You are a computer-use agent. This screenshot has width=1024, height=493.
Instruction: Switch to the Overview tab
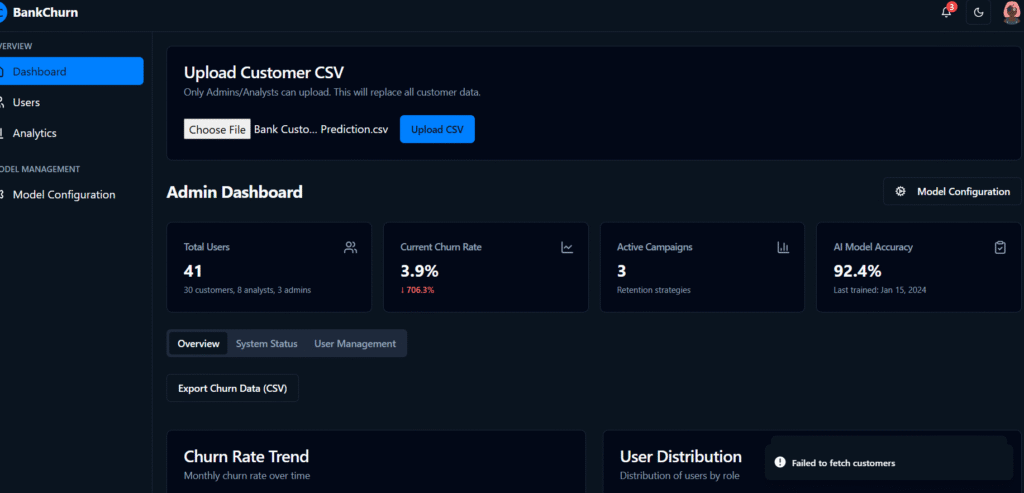(198, 344)
